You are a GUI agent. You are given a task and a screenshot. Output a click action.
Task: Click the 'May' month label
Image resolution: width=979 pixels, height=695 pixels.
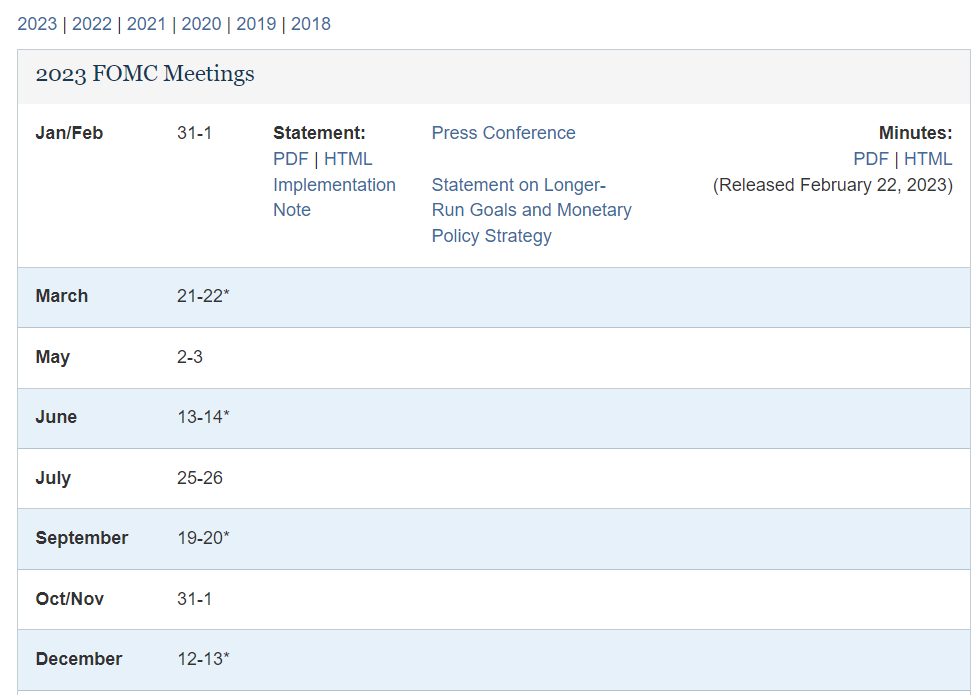52,357
